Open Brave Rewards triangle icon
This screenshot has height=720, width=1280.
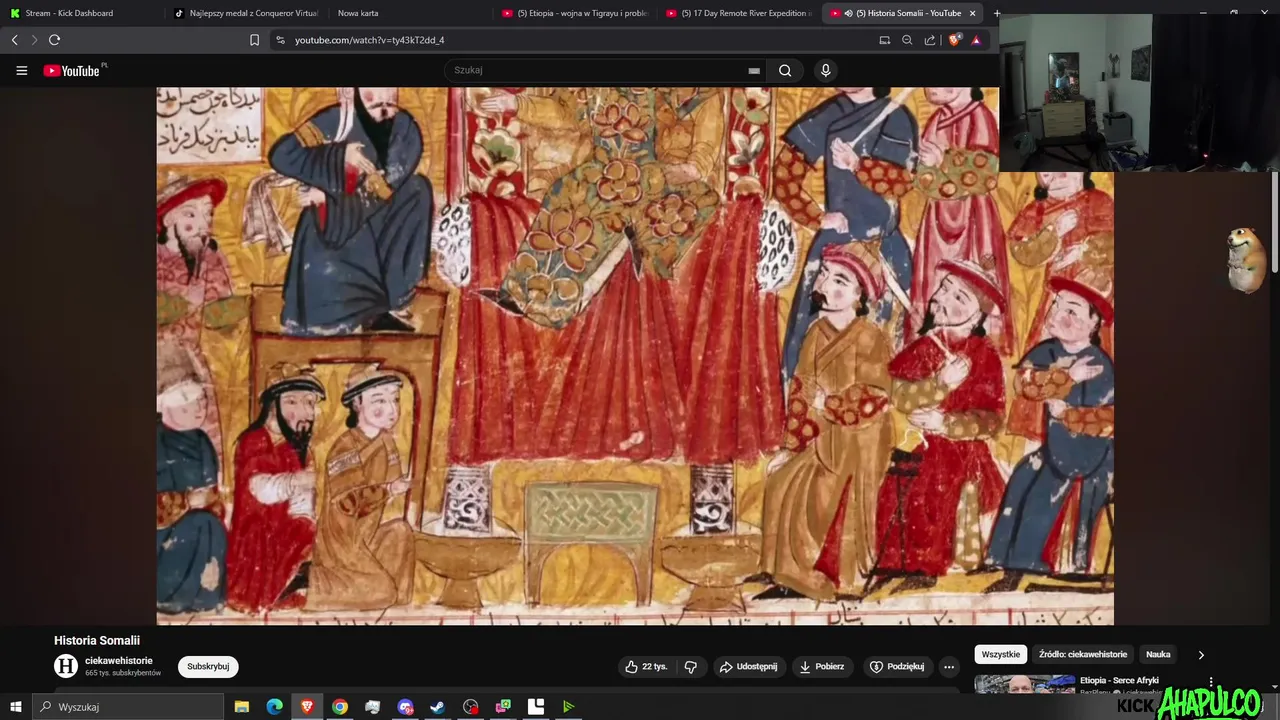click(976, 40)
